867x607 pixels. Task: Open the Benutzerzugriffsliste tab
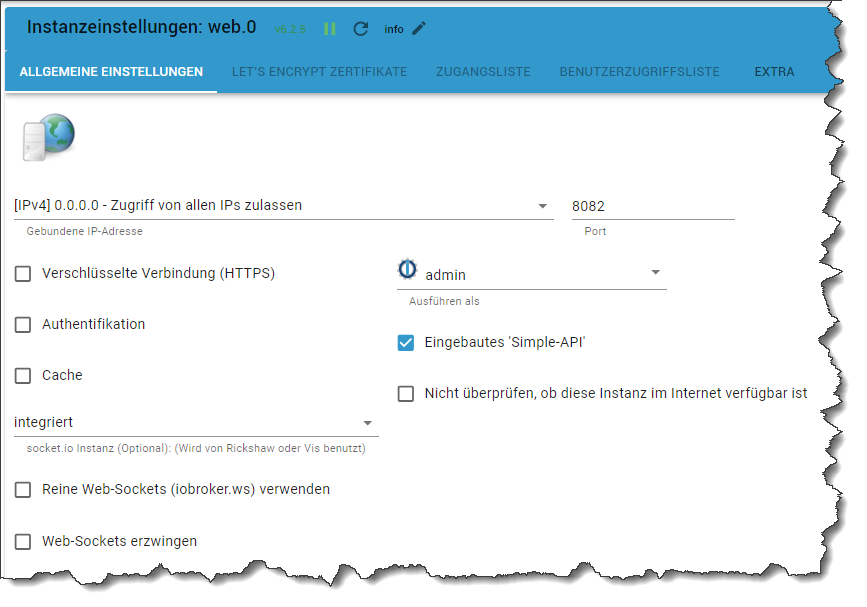639,72
